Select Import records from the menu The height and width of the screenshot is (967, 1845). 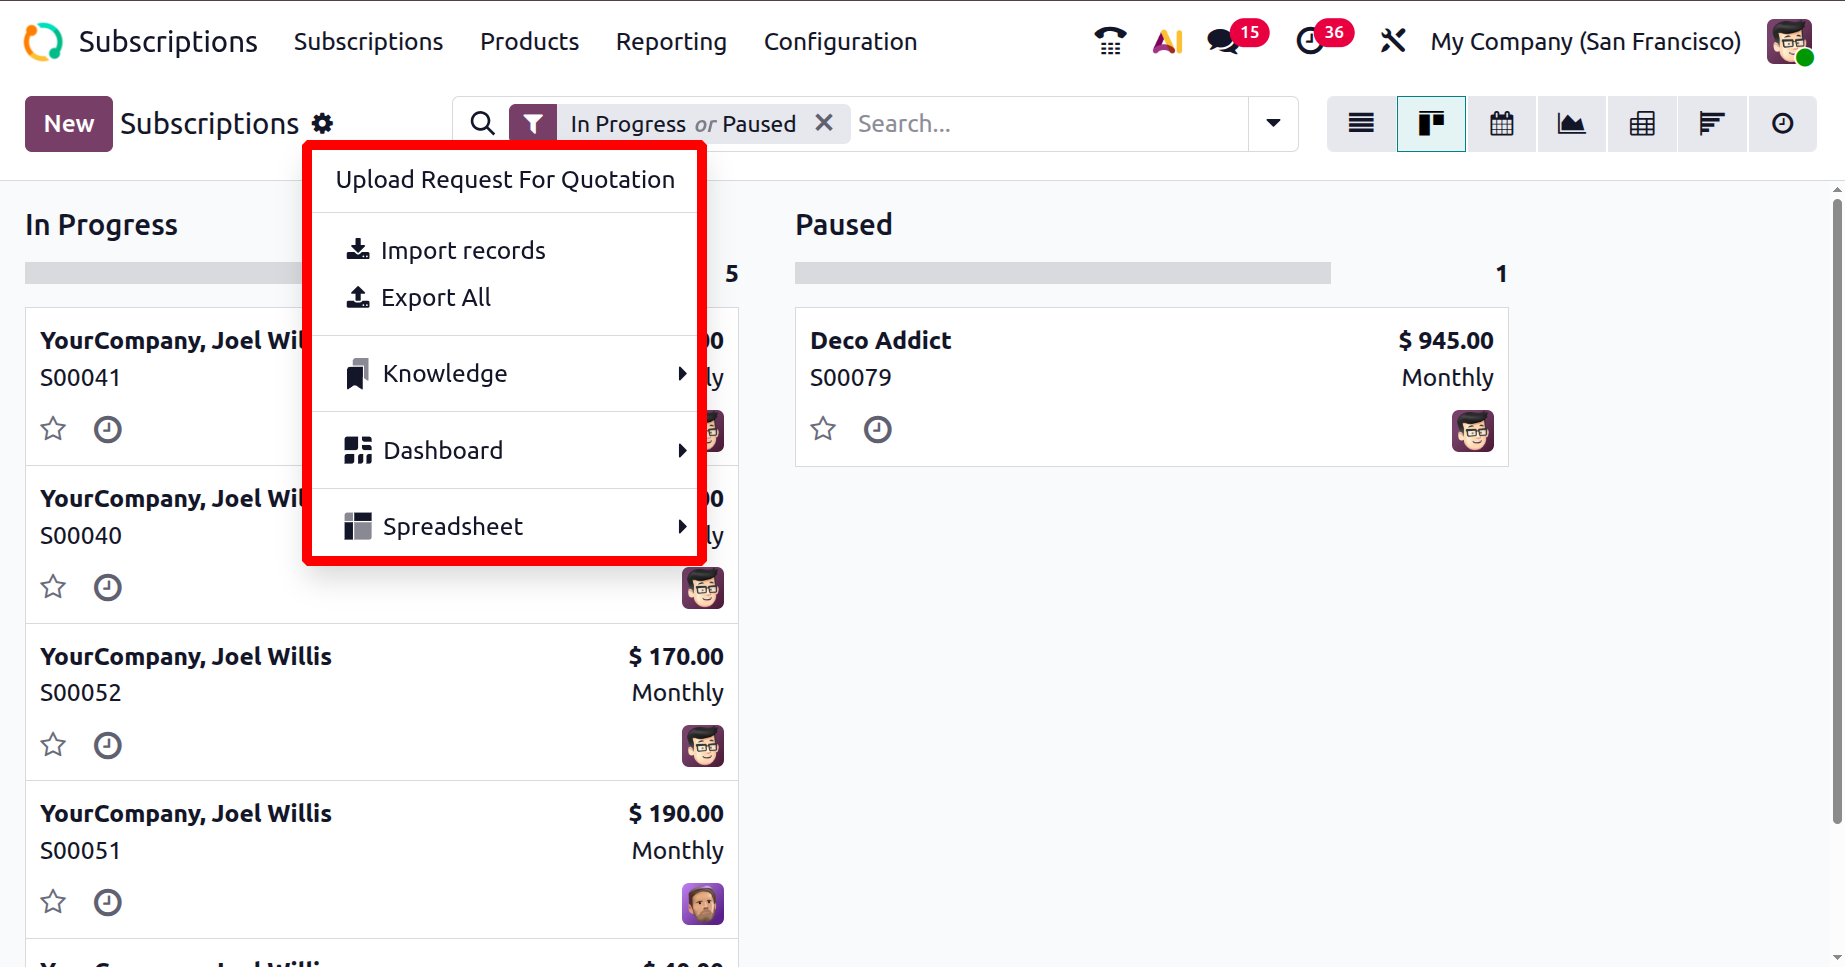(x=462, y=251)
